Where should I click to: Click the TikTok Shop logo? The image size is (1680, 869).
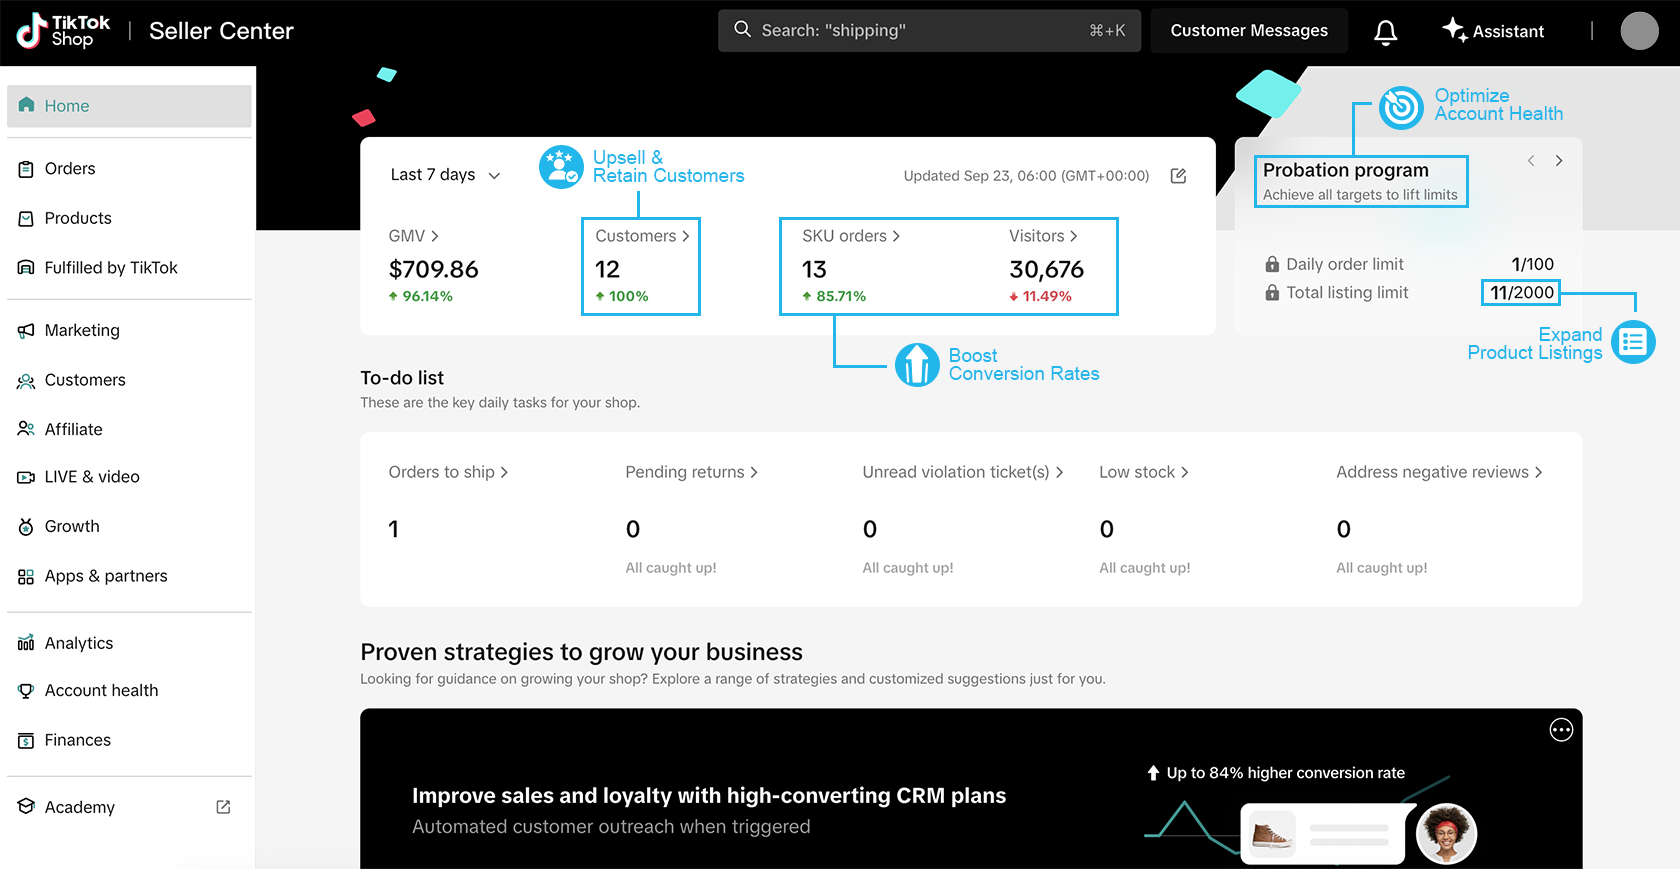pos(64,31)
